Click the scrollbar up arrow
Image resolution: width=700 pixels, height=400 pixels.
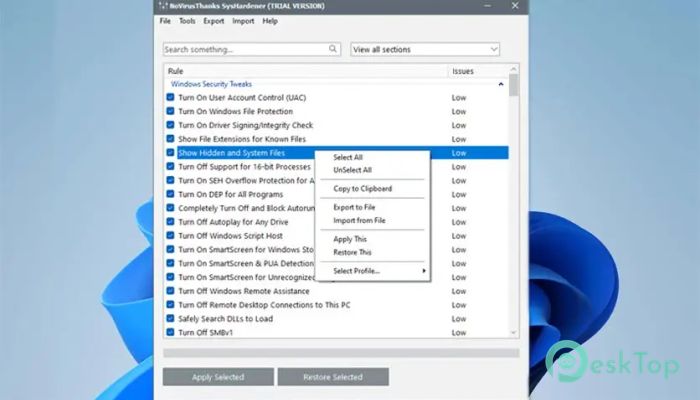tap(513, 69)
